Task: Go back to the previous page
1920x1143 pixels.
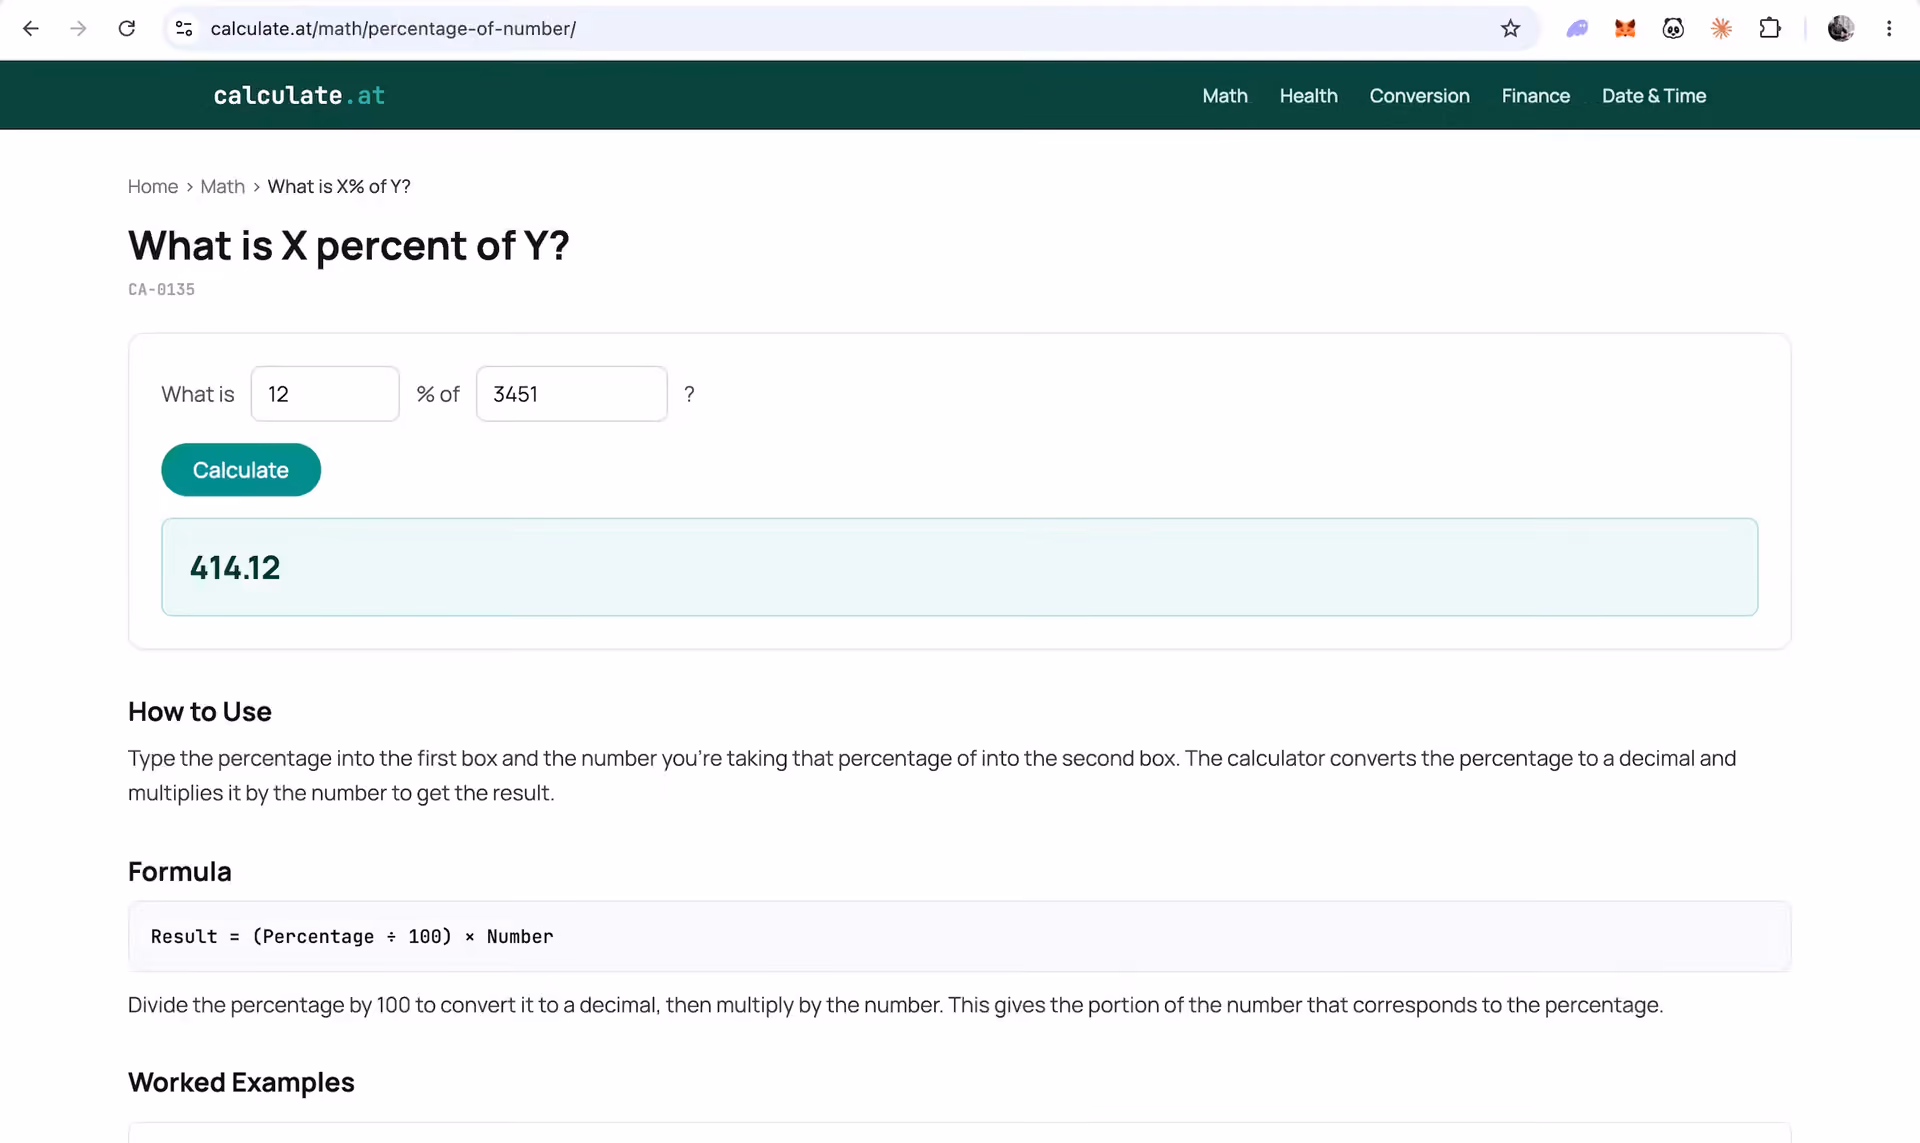Action: pyautogui.click(x=31, y=29)
